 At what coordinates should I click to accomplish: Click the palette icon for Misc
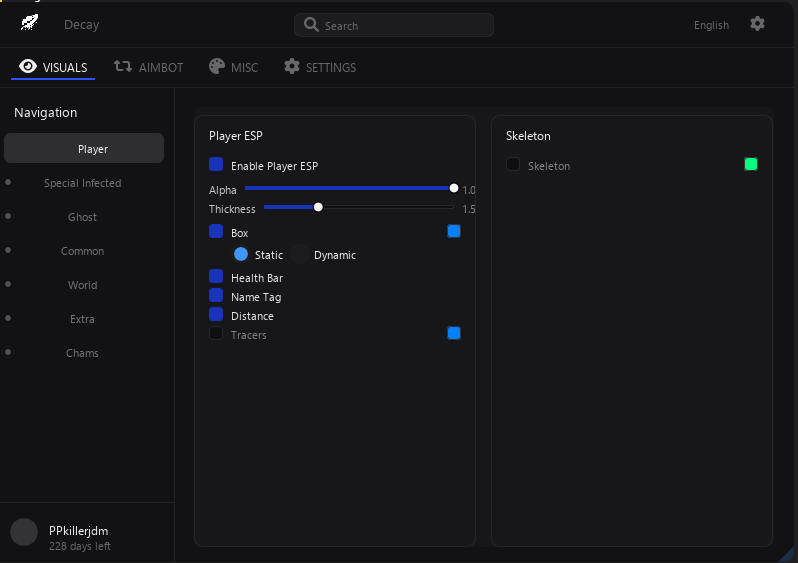tap(217, 67)
